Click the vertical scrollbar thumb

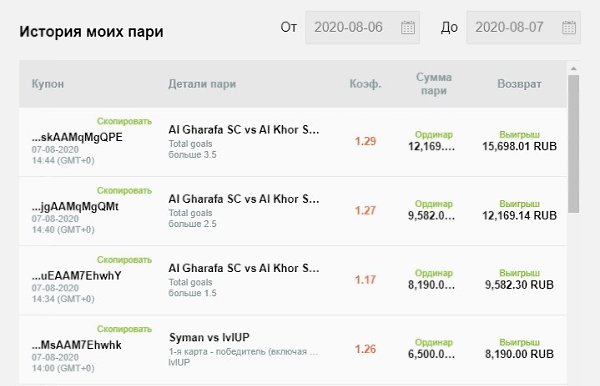tap(573, 144)
